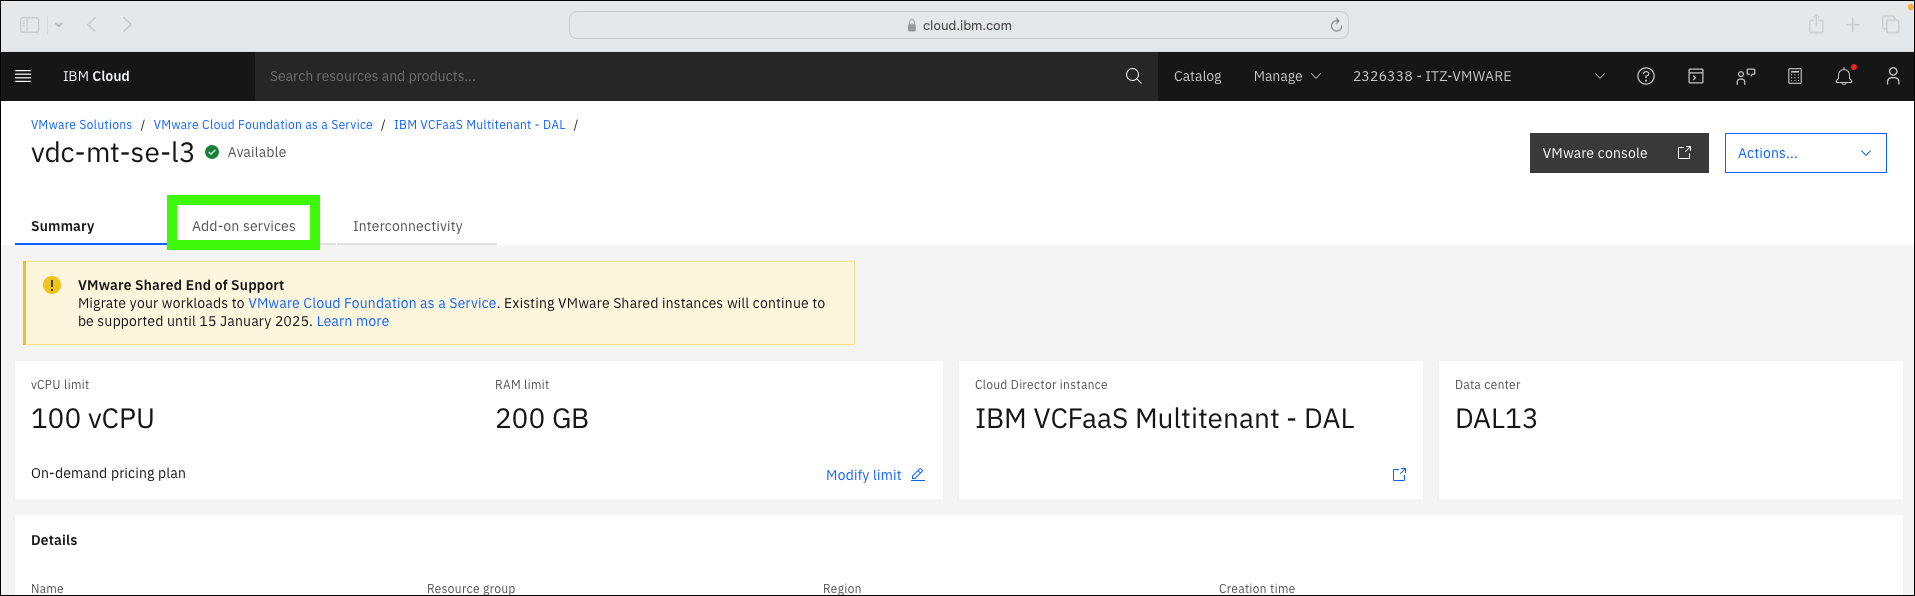This screenshot has height=596, width=1915.
Task: Click the yellow warning icon in banner
Action: [52, 285]
